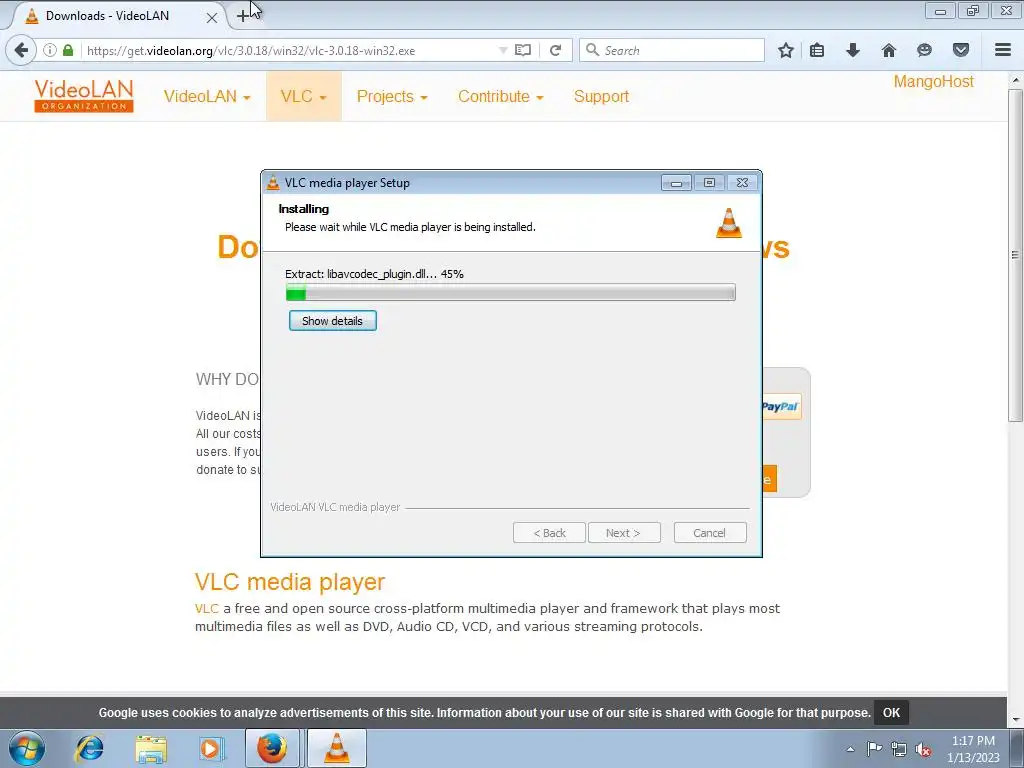The image size is (1024, 768).
Task: Click the address bar URL field
Action: click(291, 50)
